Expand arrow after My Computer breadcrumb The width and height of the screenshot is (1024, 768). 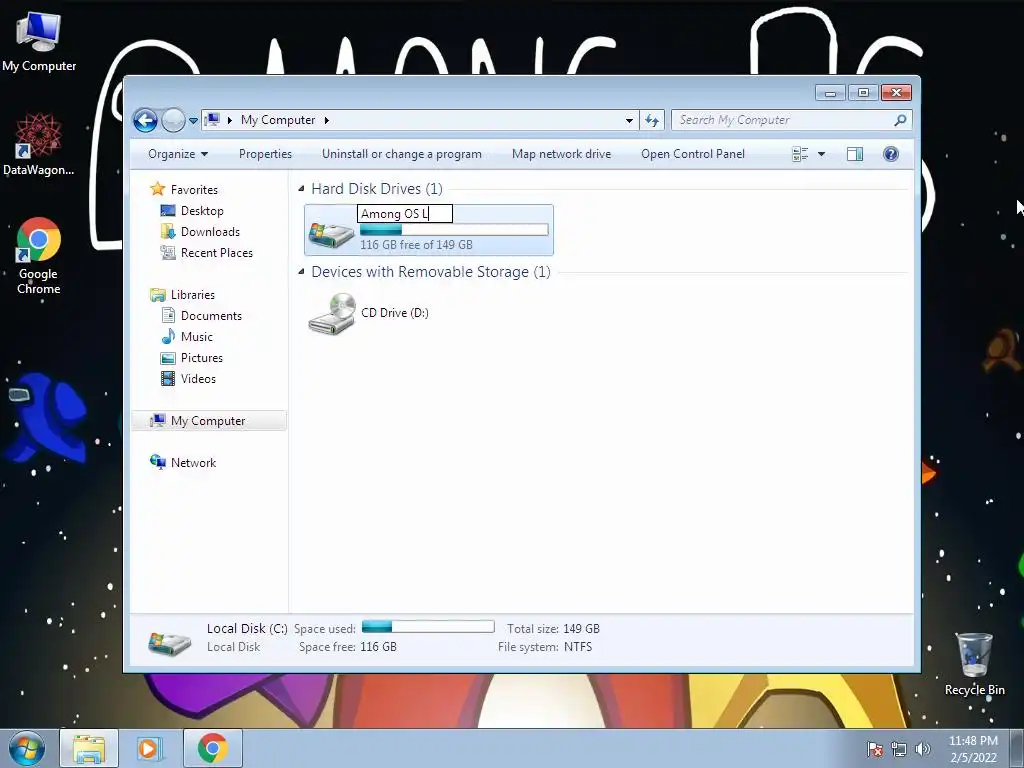[x=327, y=120]
